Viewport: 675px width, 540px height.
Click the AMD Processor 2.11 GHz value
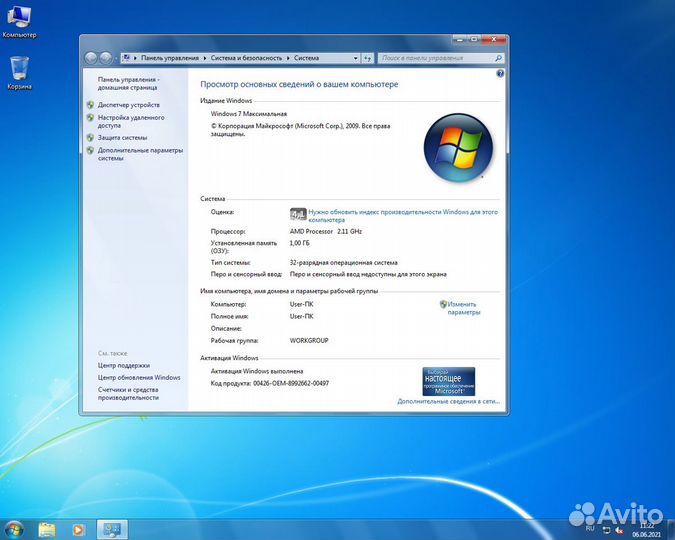(x=326, y=232)
